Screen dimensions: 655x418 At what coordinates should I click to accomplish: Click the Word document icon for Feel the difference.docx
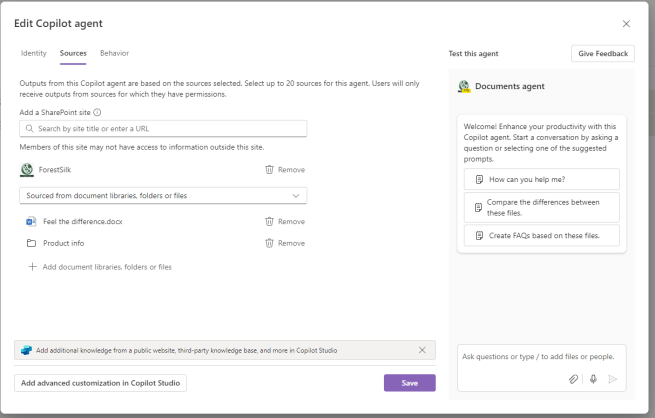tap(31, 221)
